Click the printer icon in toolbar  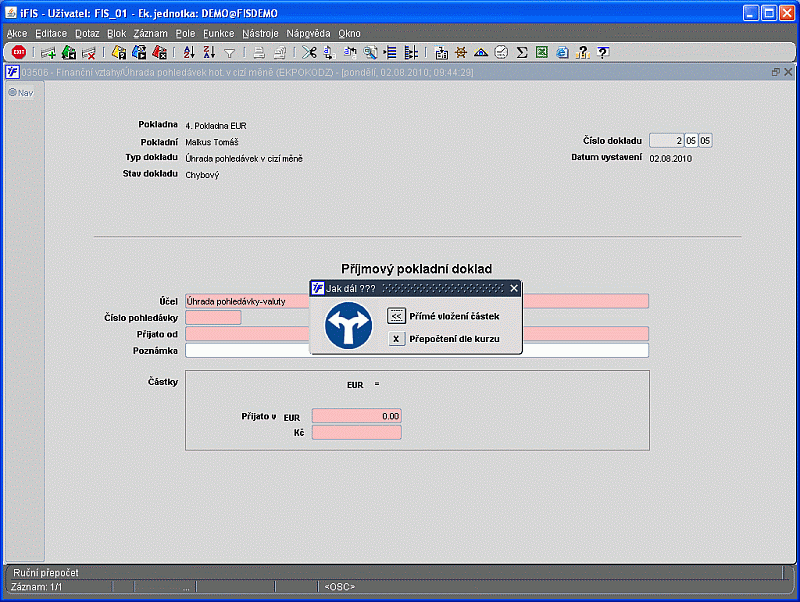click(x=258, y=52)
